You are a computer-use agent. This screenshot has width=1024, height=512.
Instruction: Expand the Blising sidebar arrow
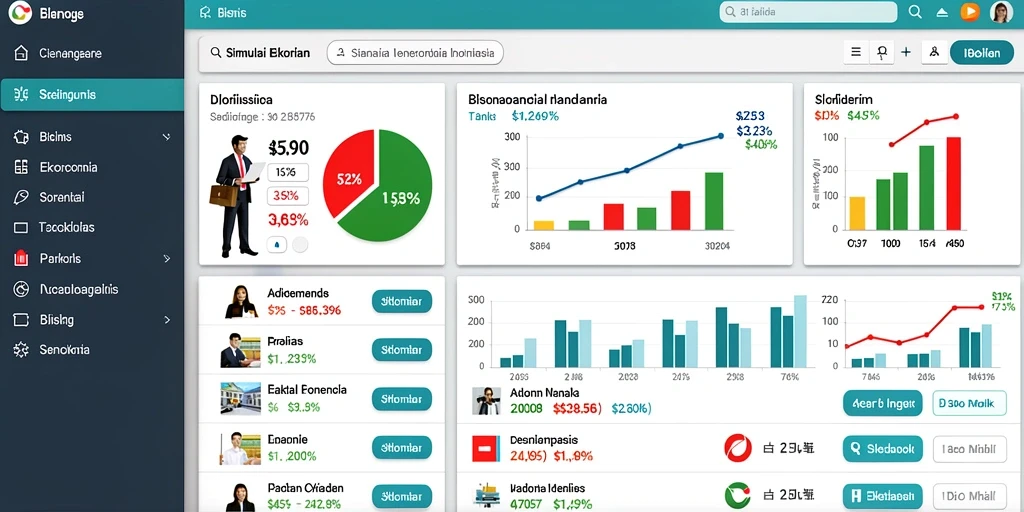(167, 320)
